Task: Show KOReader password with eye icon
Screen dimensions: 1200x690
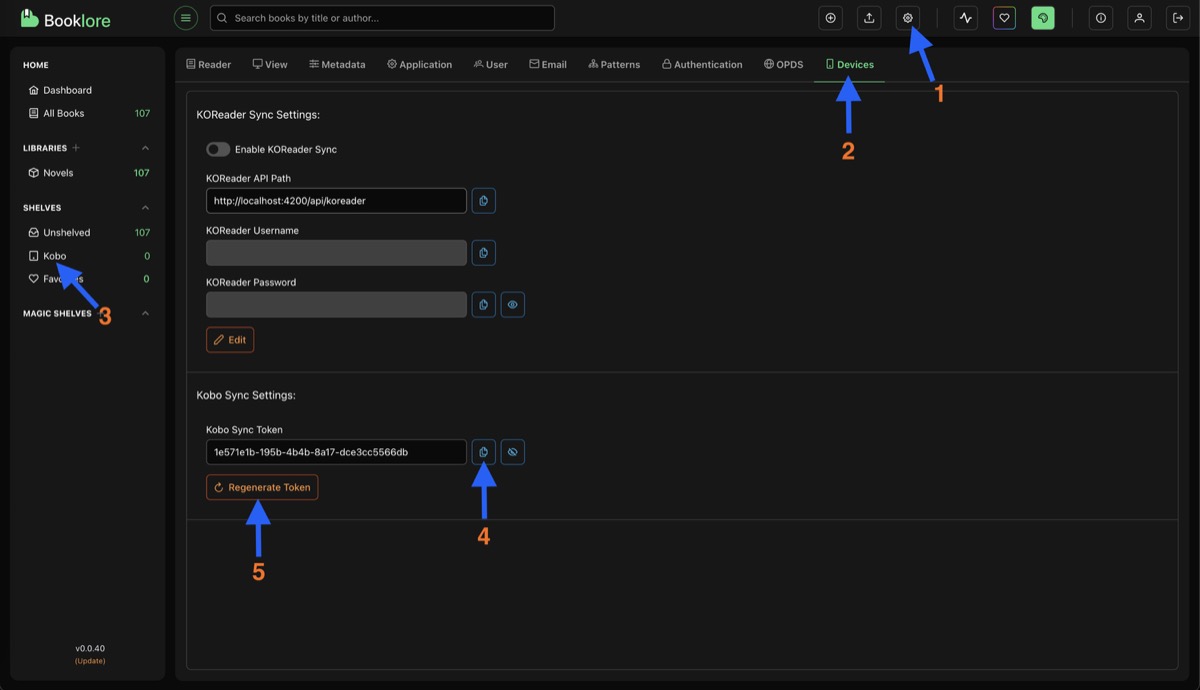Action: (512, 305)
